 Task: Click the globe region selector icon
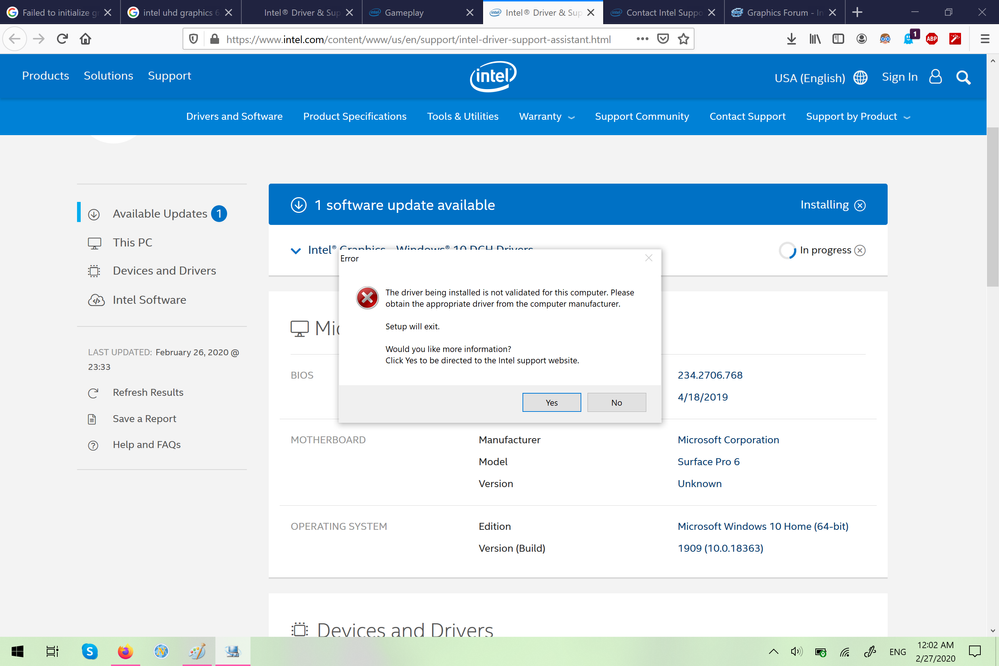(x=861, y=78)
